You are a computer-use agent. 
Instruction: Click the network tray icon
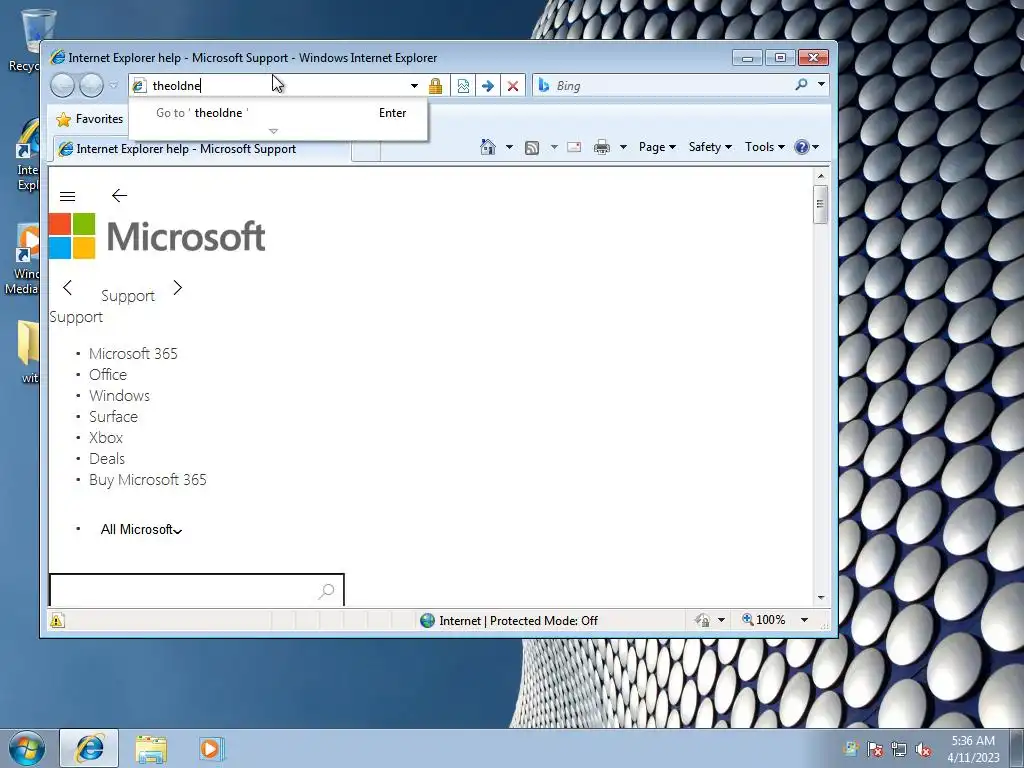tap(899, 749)
